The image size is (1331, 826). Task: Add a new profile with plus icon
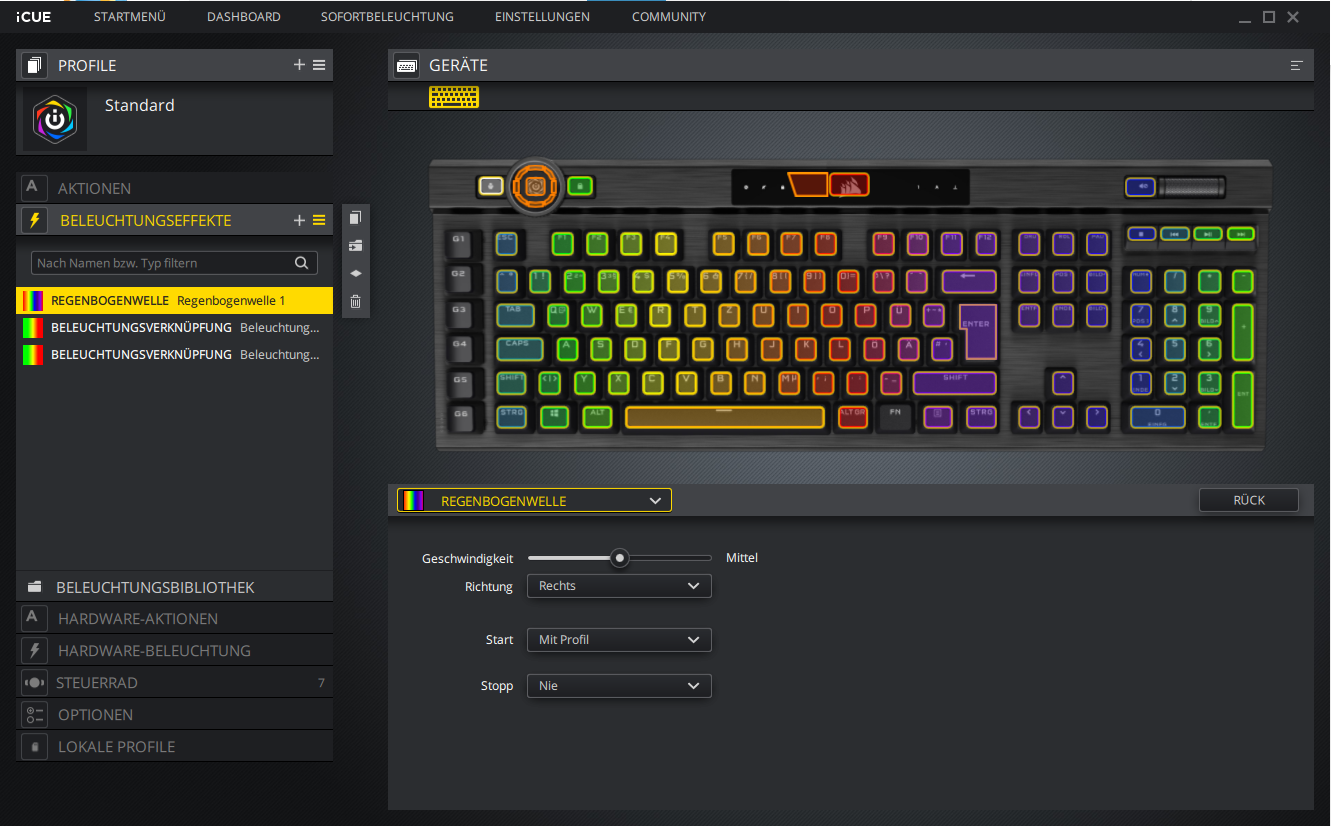[x=299, y=65]
